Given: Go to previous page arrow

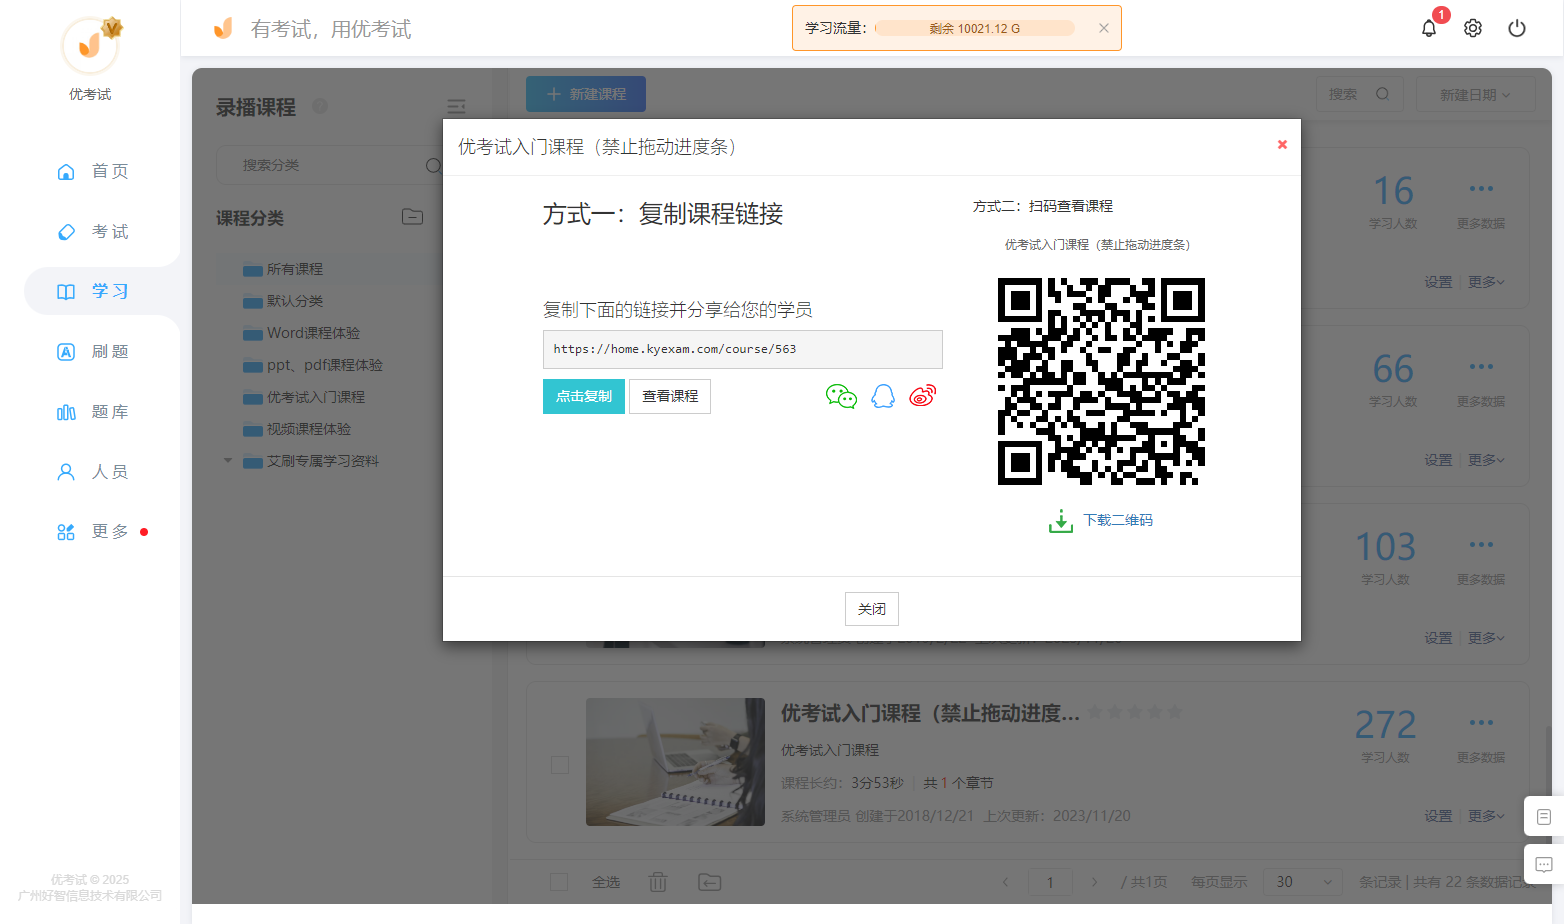Looking at the screenshot, I should (x=1006, y=882).
